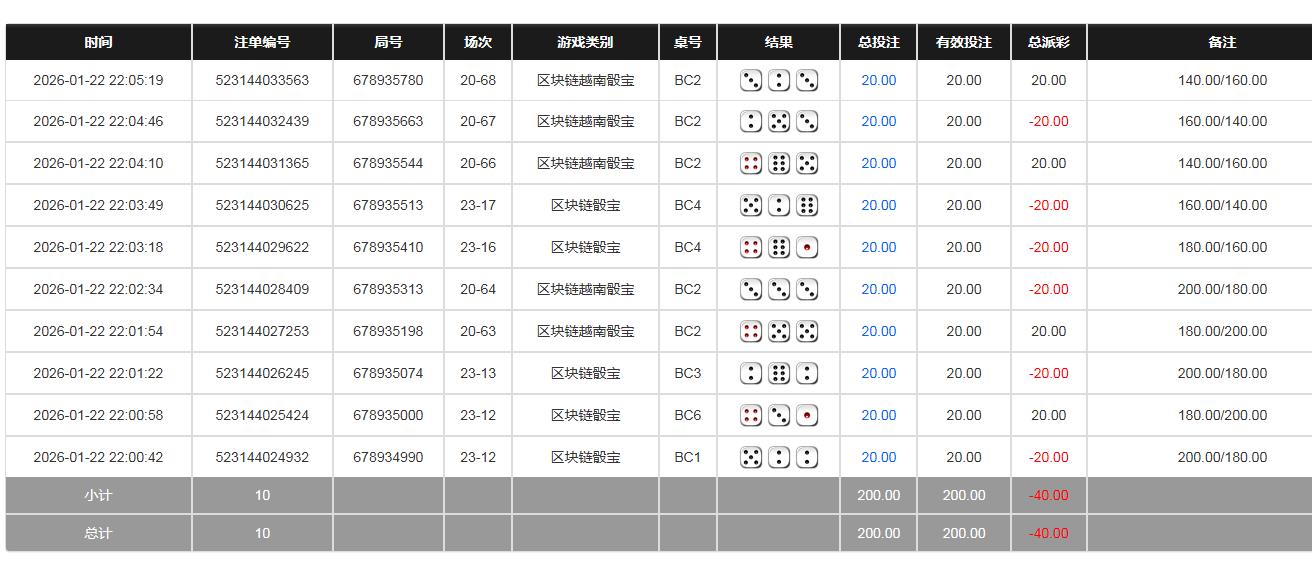
Task: Click the 总派彩 column header
Action: (1048, 42)
